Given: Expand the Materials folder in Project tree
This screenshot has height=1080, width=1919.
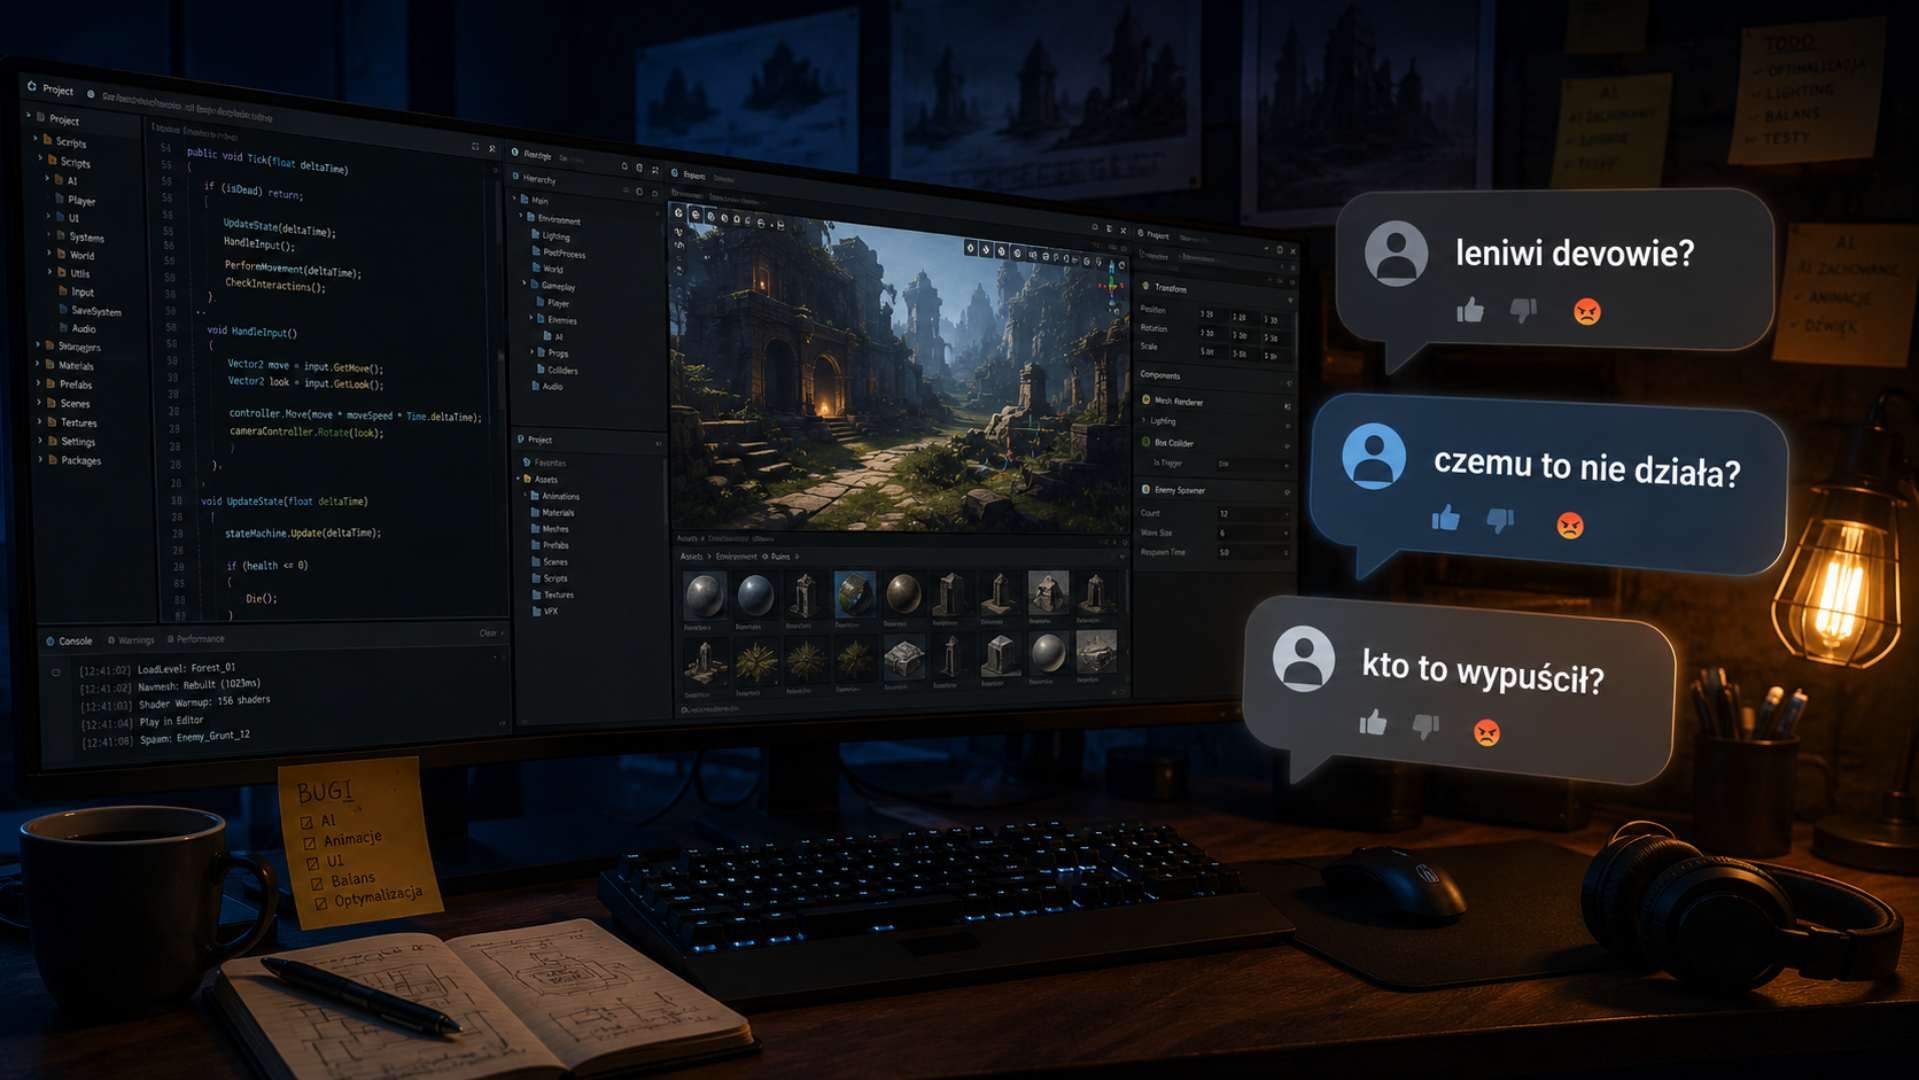Looking at the screenshot, I should pyautogui.click(x=39, y=365).
